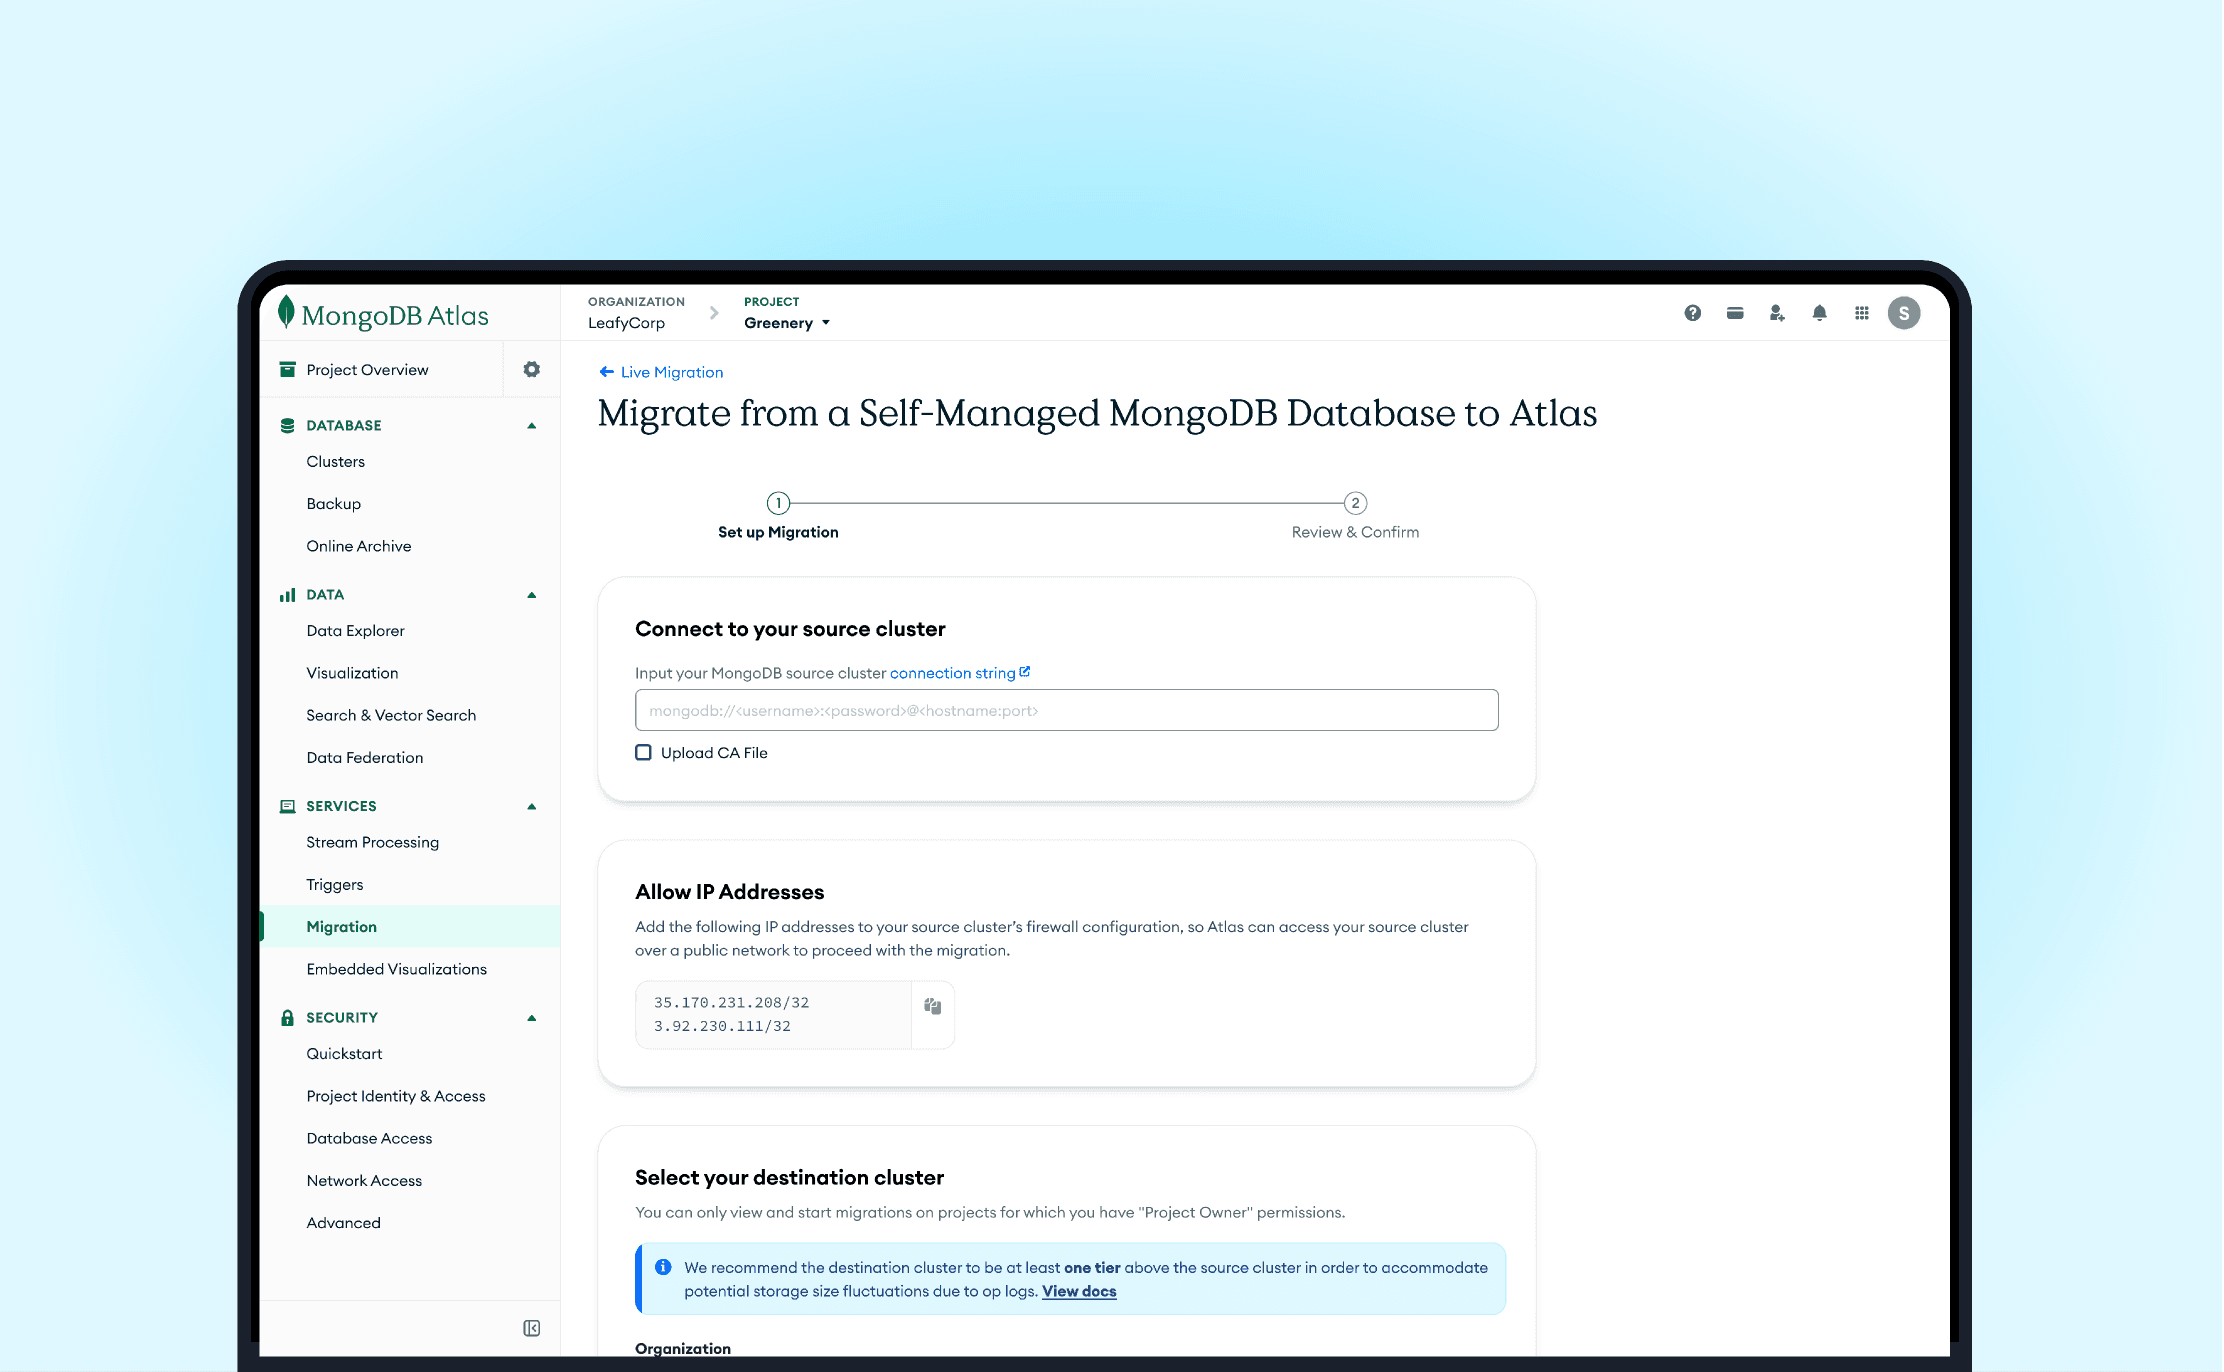Copy the IP addresses with the copy icon
The height and width of the screenshot is (1372, 2224).
click(932, 1006)
